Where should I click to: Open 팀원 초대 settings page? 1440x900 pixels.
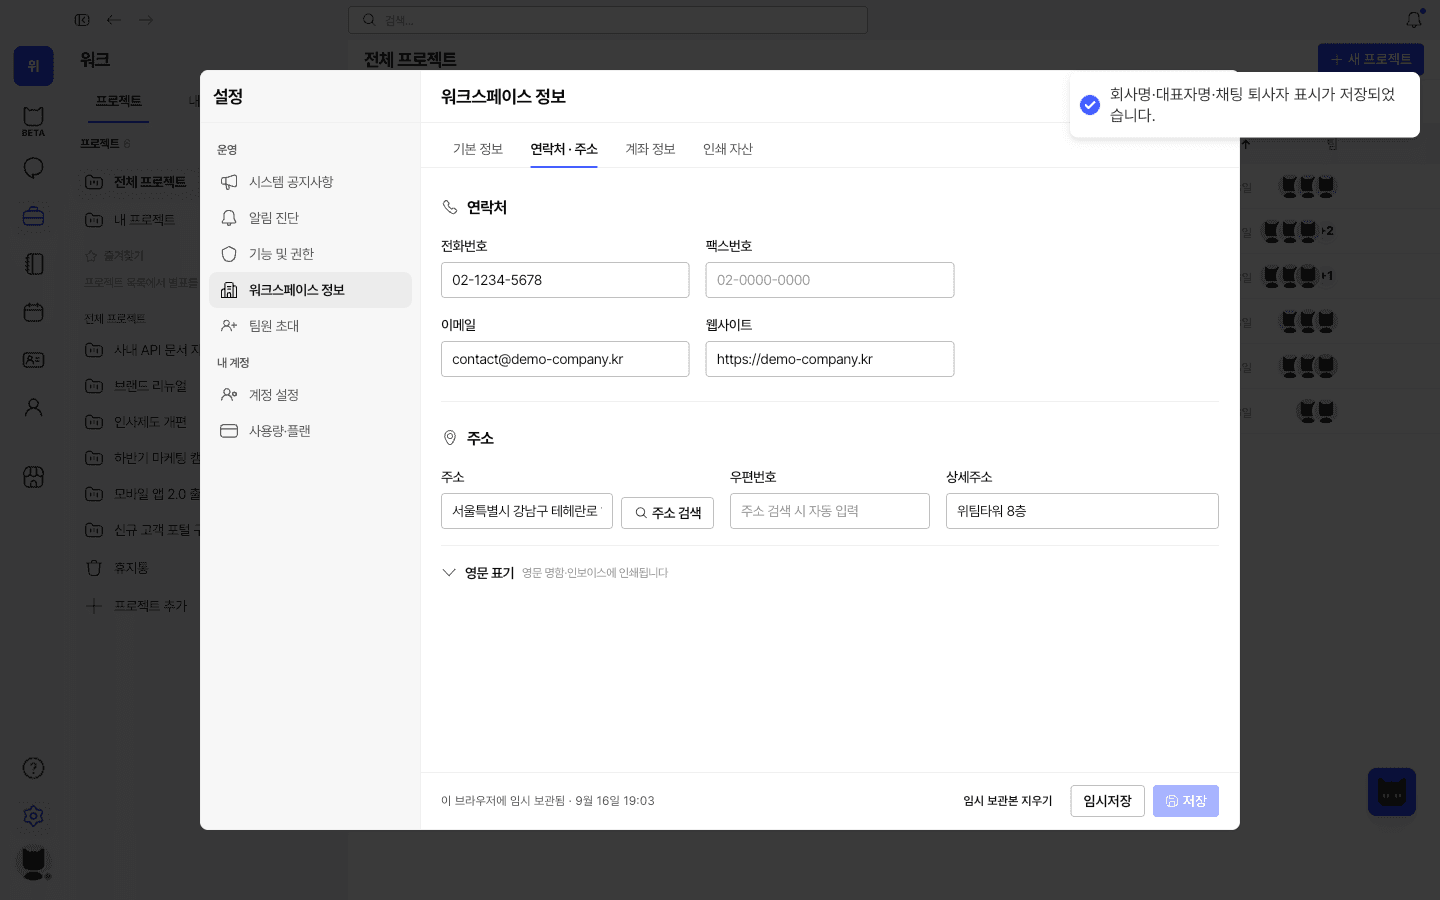310,326
